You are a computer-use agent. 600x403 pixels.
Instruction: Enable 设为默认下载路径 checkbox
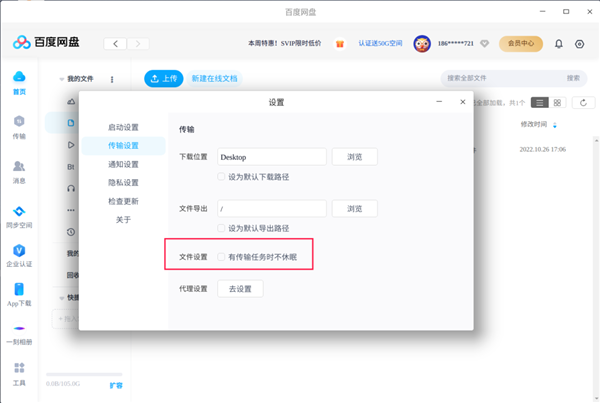click(x=222, y=176)
